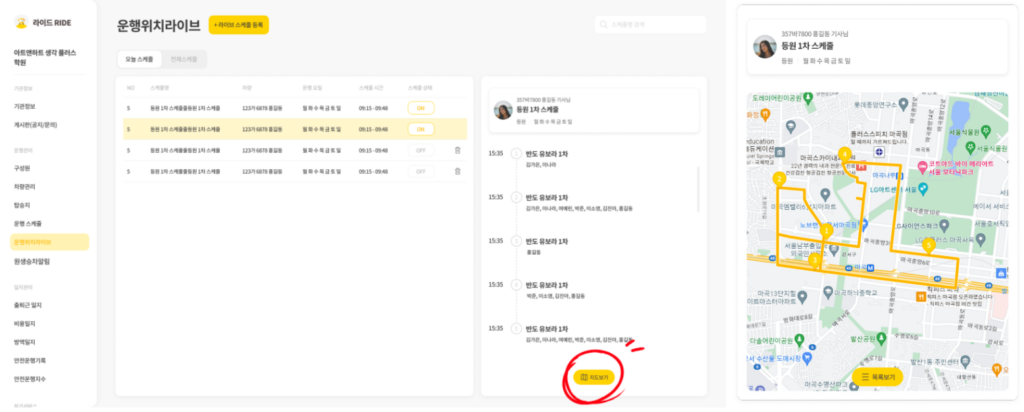
Task: Click the first stop circle on the timeline
Action: [516, 154]
